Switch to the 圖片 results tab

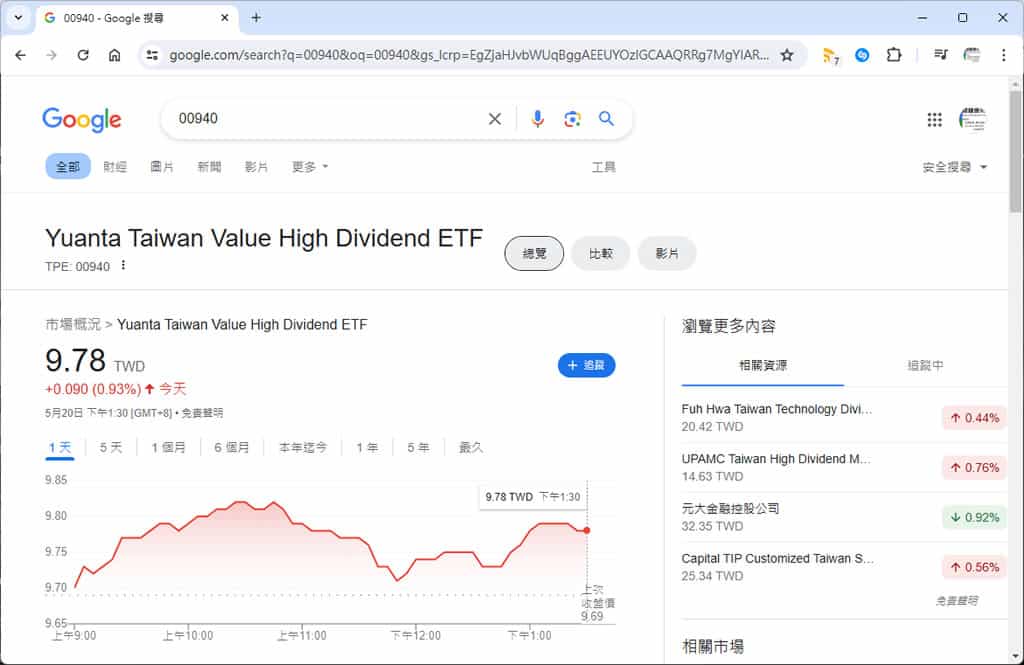point(162,167)
